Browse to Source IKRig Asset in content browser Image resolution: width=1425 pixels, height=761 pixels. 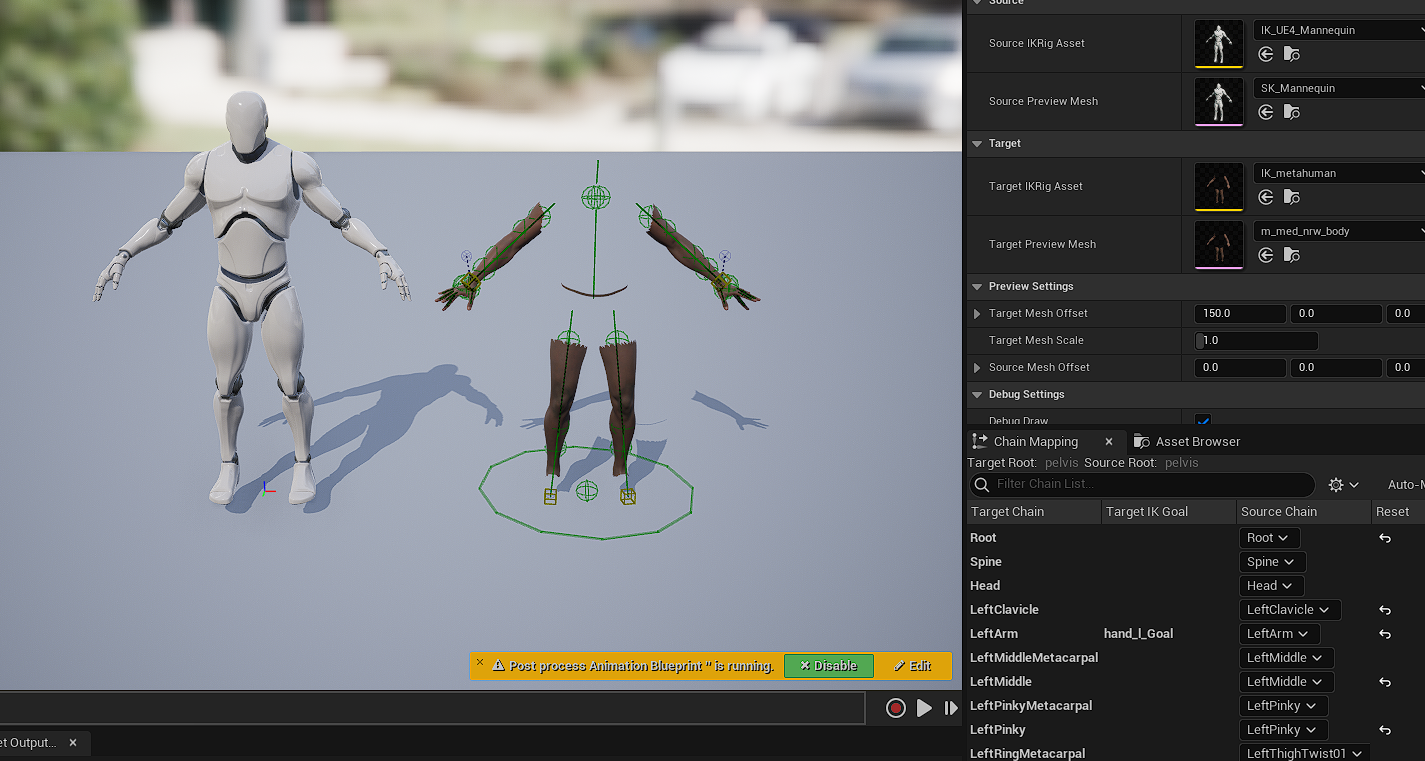1292,54
